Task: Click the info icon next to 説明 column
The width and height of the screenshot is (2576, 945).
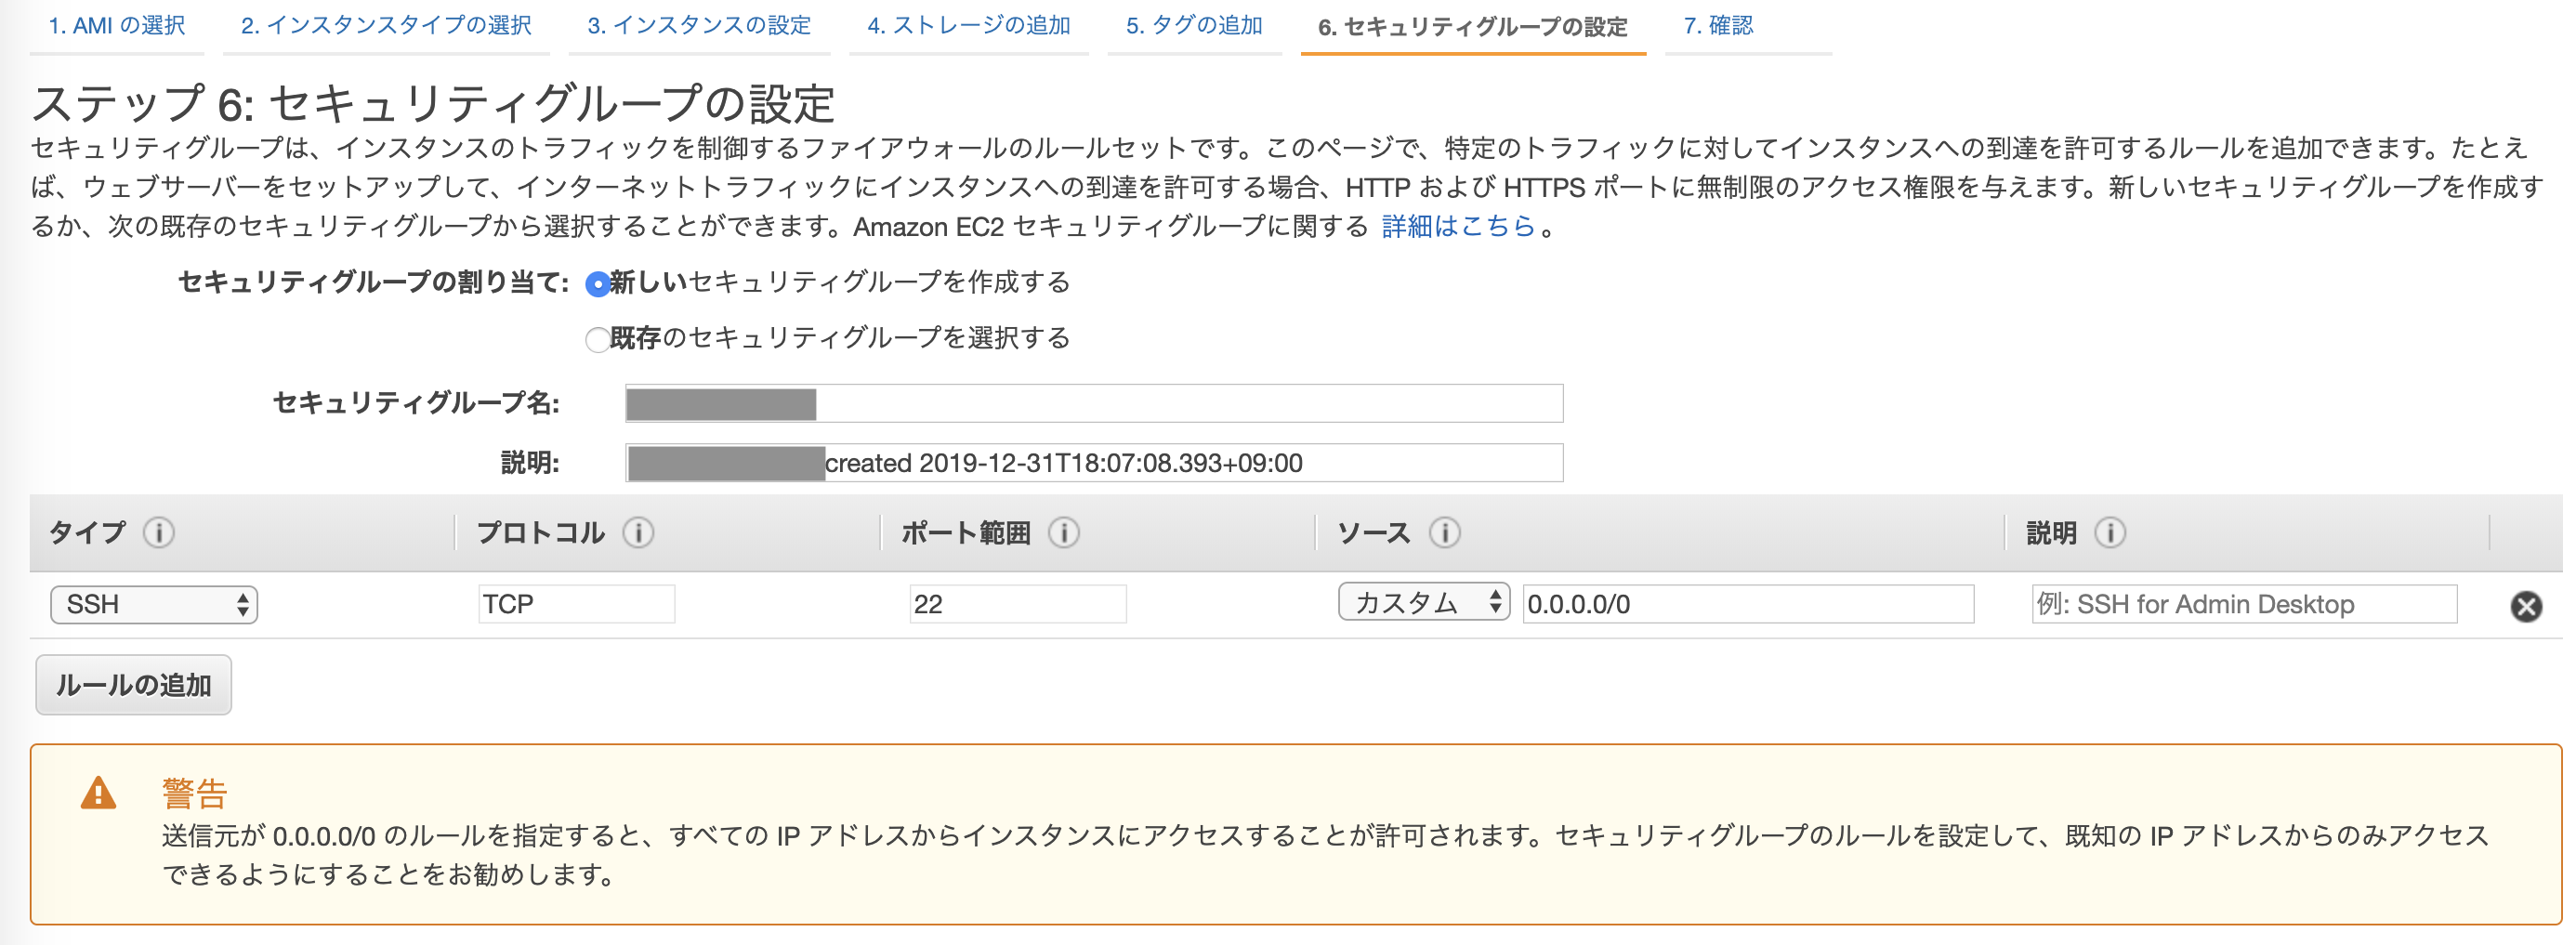Action: [x=2113, y=533]
